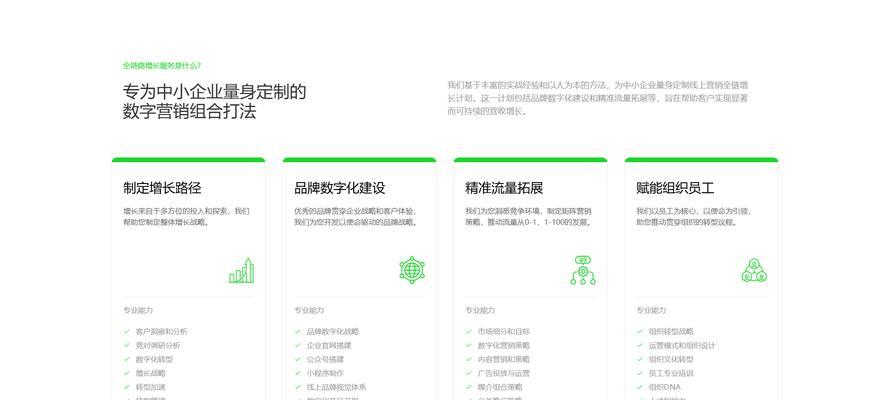Click the checkmark beside 内容营销和策略
The image size is (890, 400).
(469, 359)
